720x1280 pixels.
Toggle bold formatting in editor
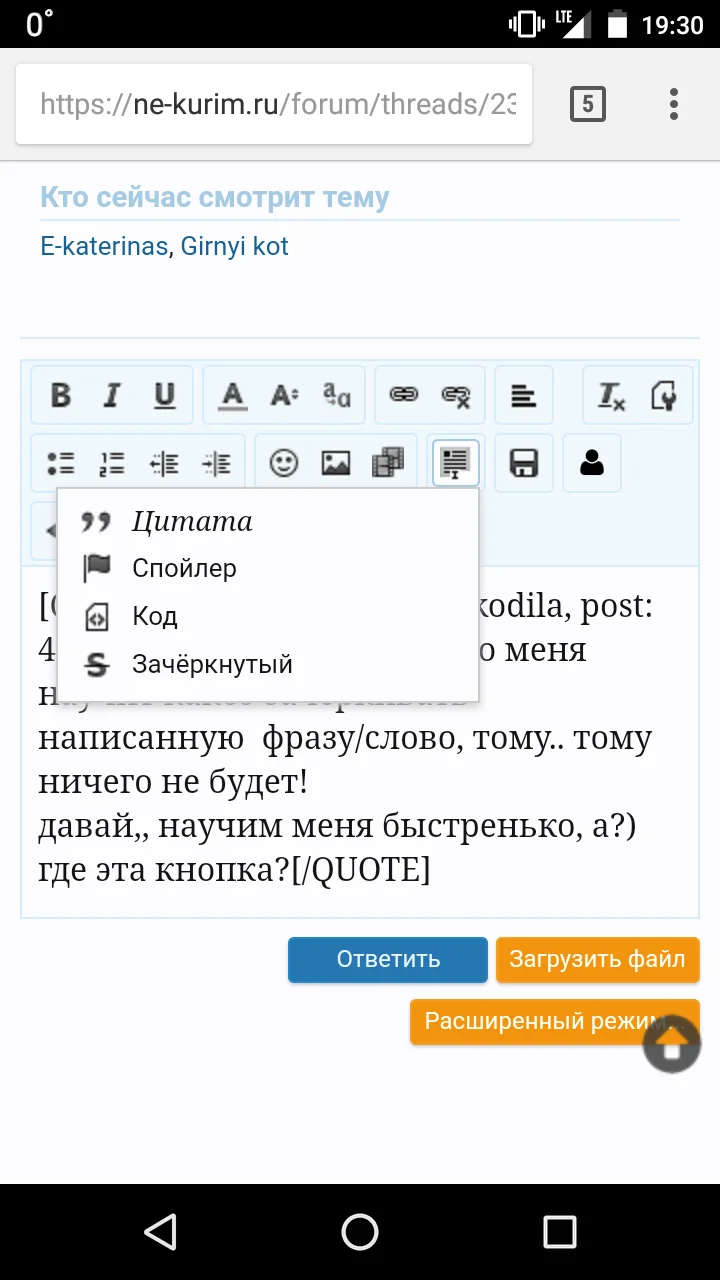61,396
